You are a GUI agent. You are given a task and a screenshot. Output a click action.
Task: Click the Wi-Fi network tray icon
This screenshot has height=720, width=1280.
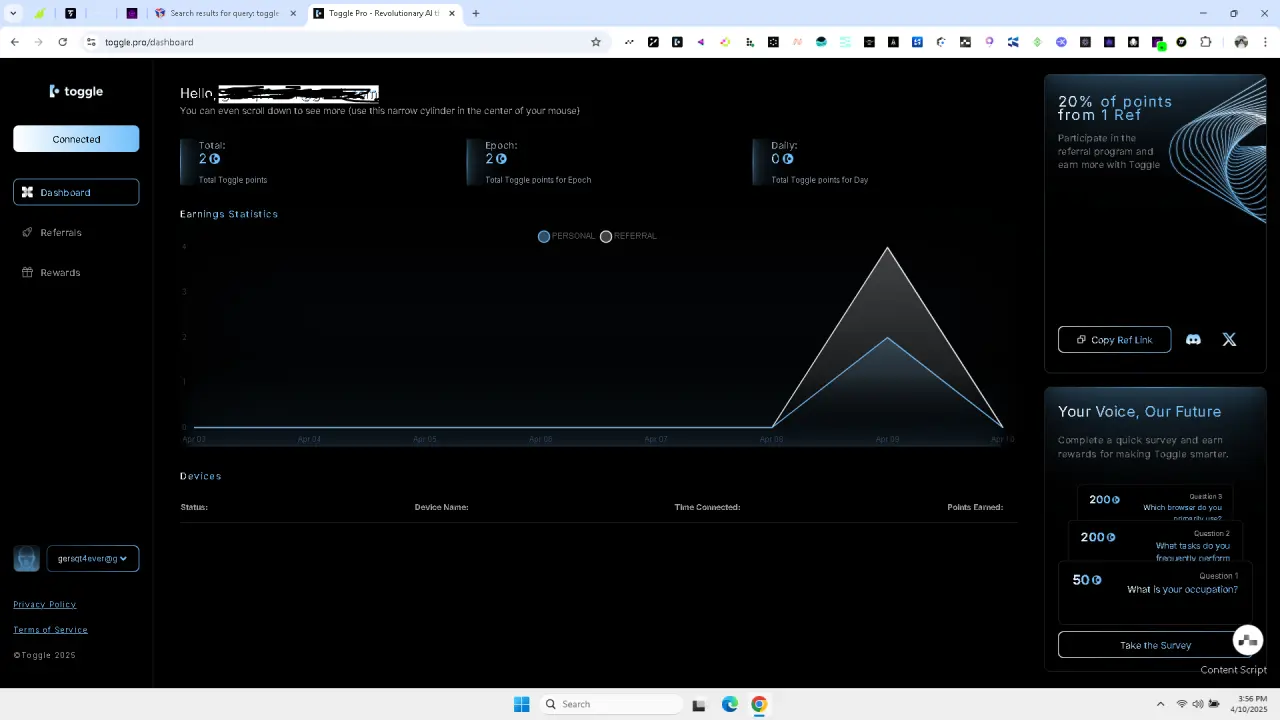(1182, 704)
